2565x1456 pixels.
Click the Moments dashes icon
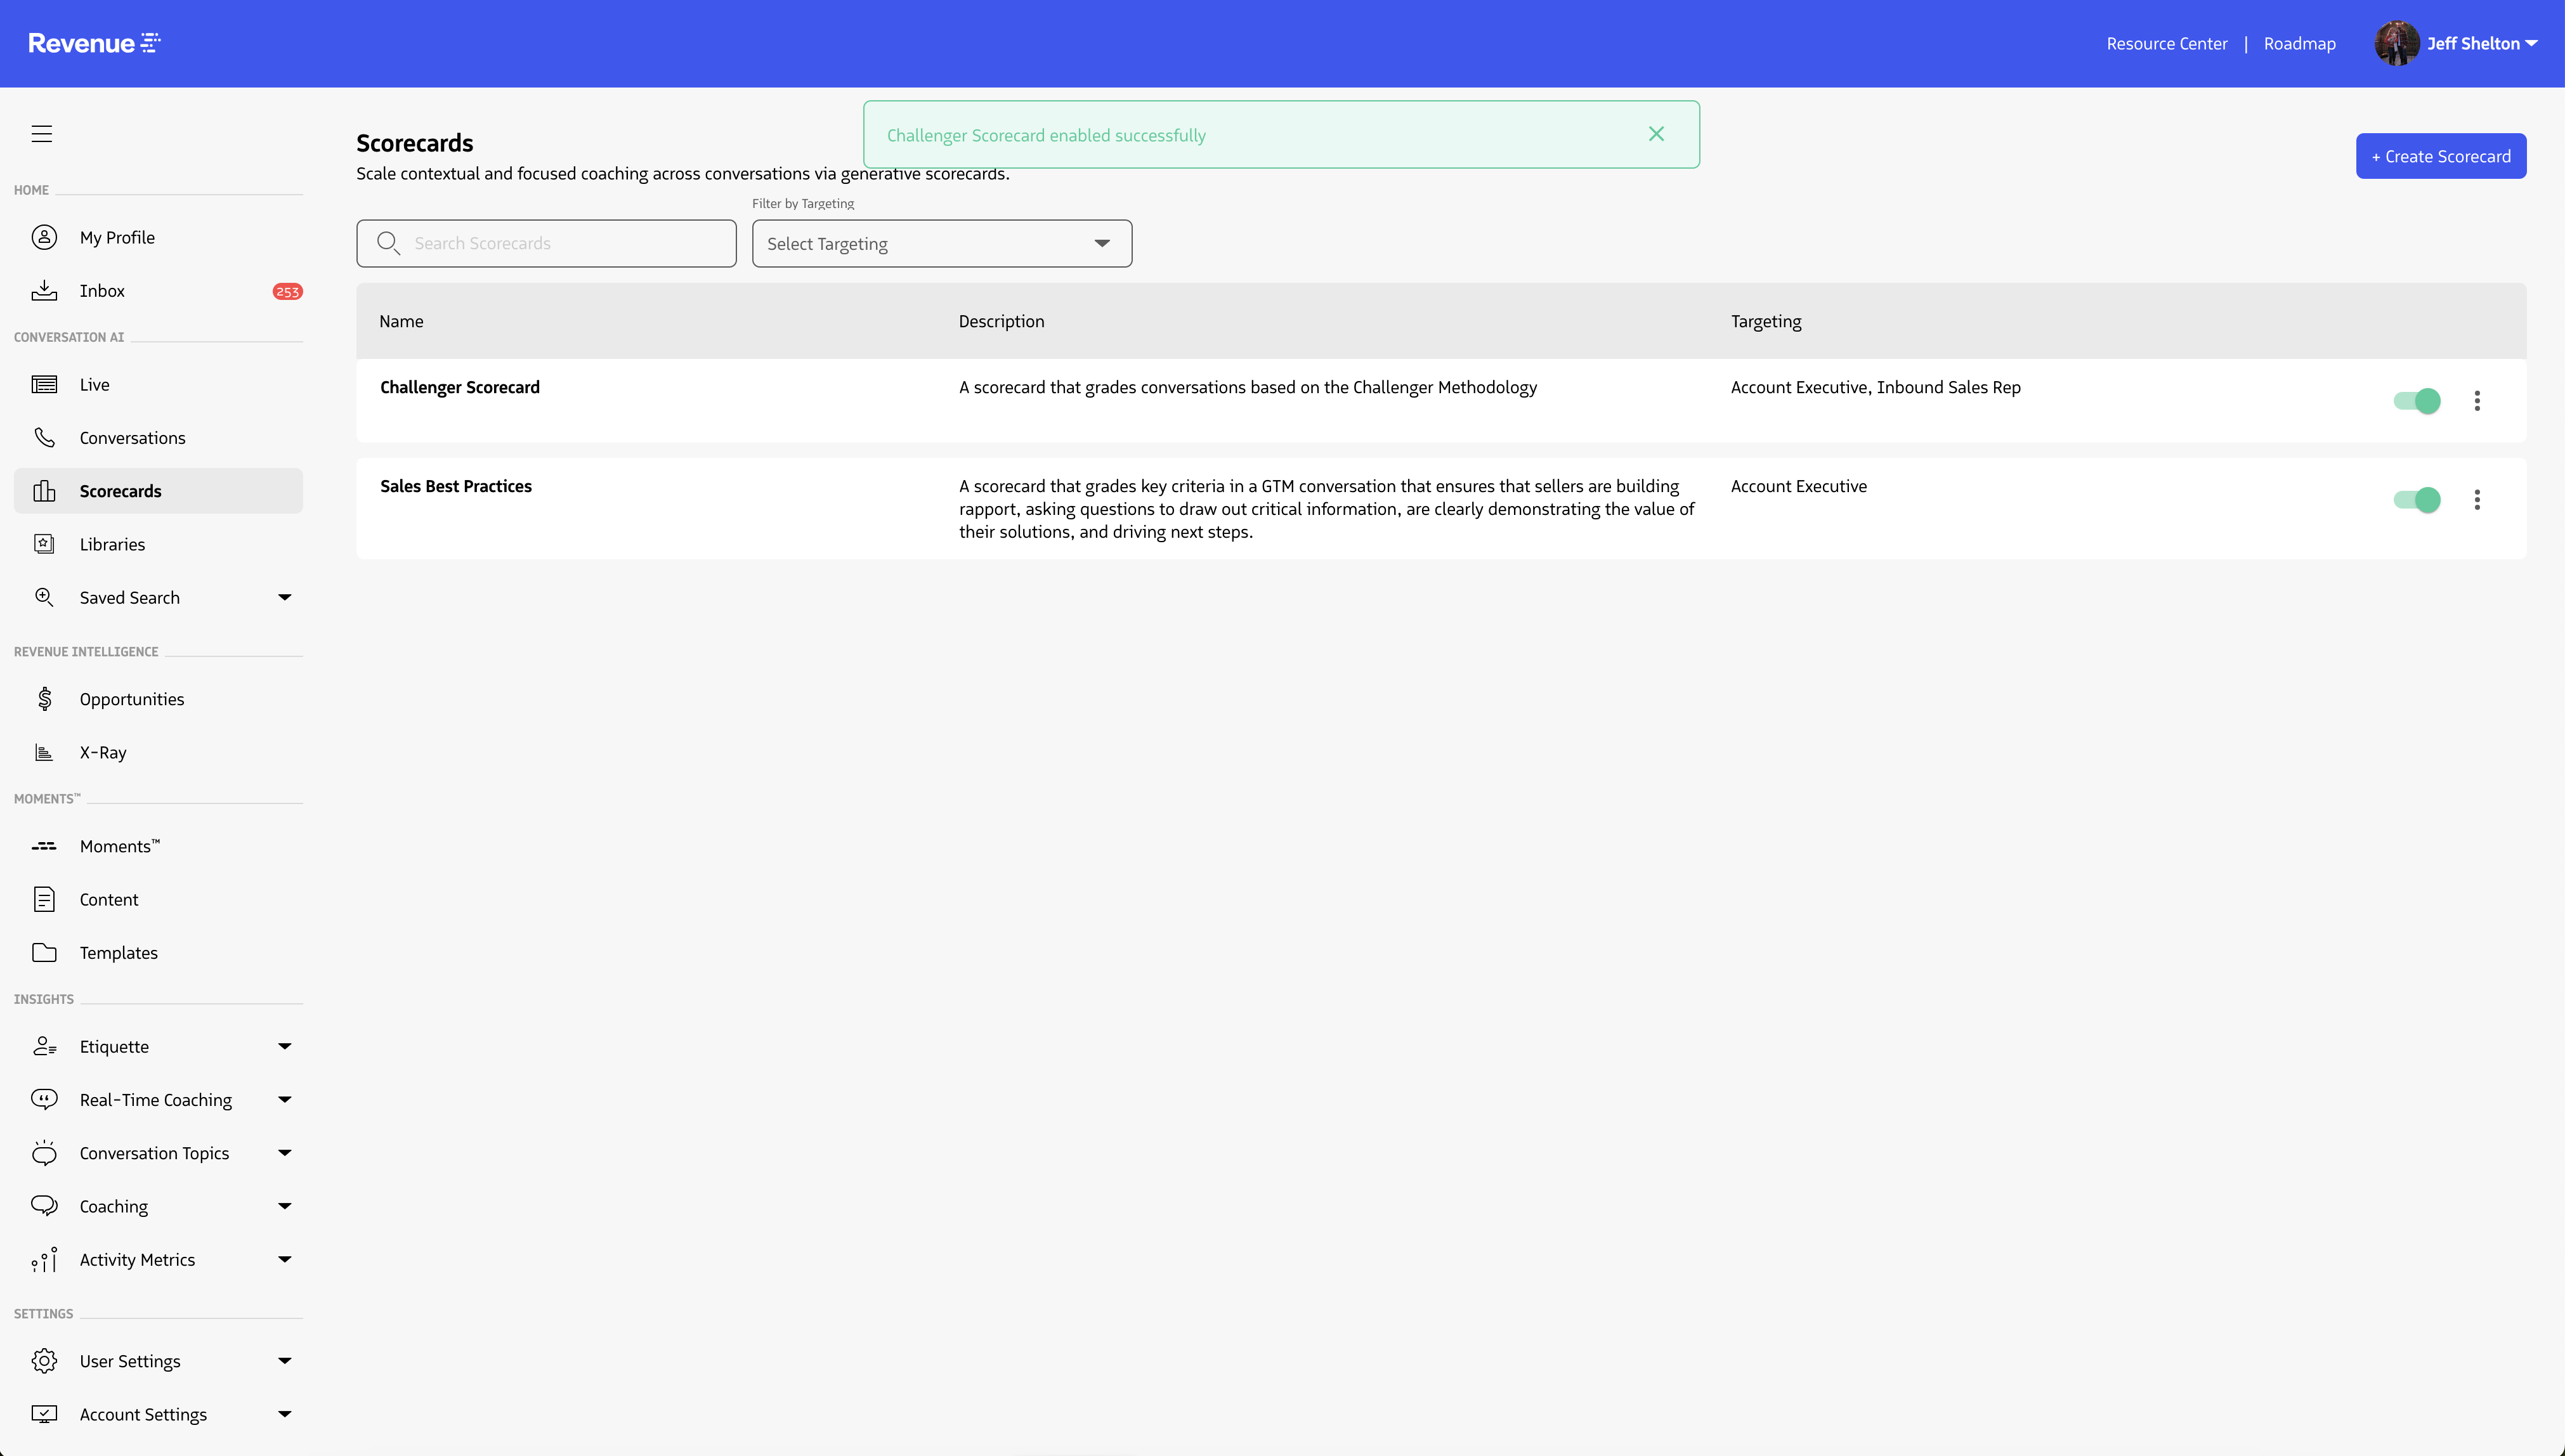pos(44,846)
